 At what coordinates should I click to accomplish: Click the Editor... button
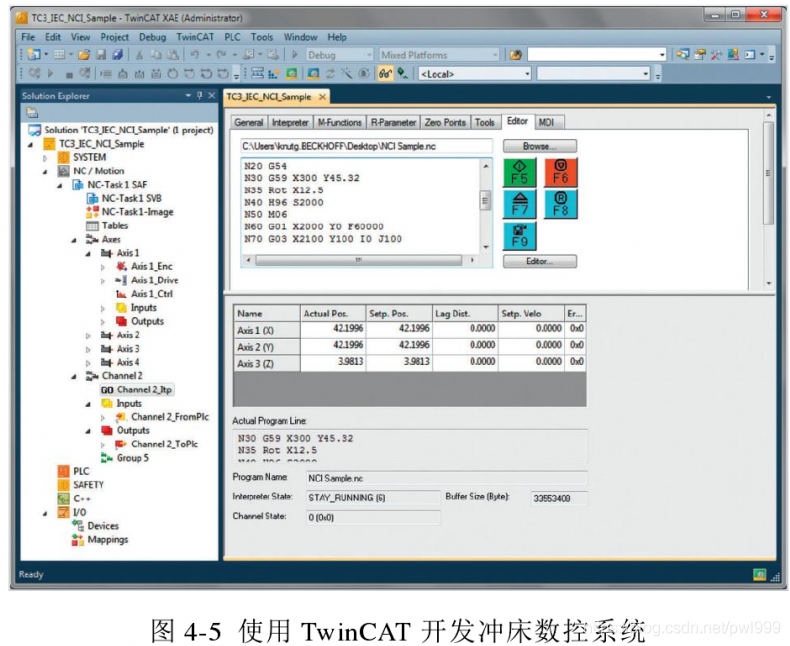[540, 261]
